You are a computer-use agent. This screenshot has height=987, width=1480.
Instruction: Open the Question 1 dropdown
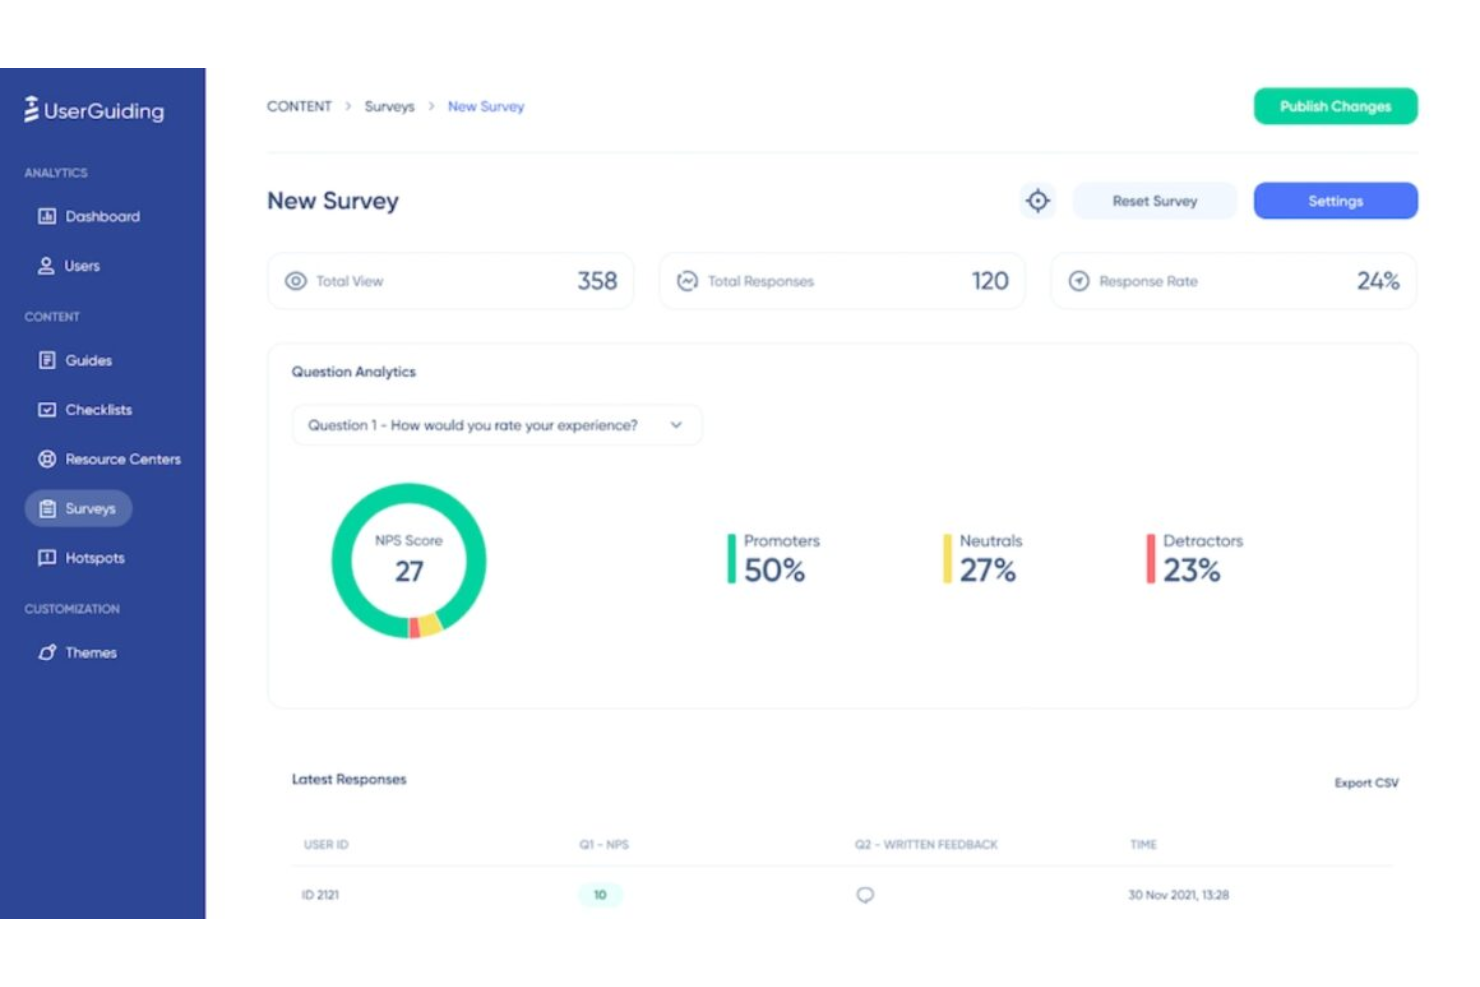tap(497, 425)
